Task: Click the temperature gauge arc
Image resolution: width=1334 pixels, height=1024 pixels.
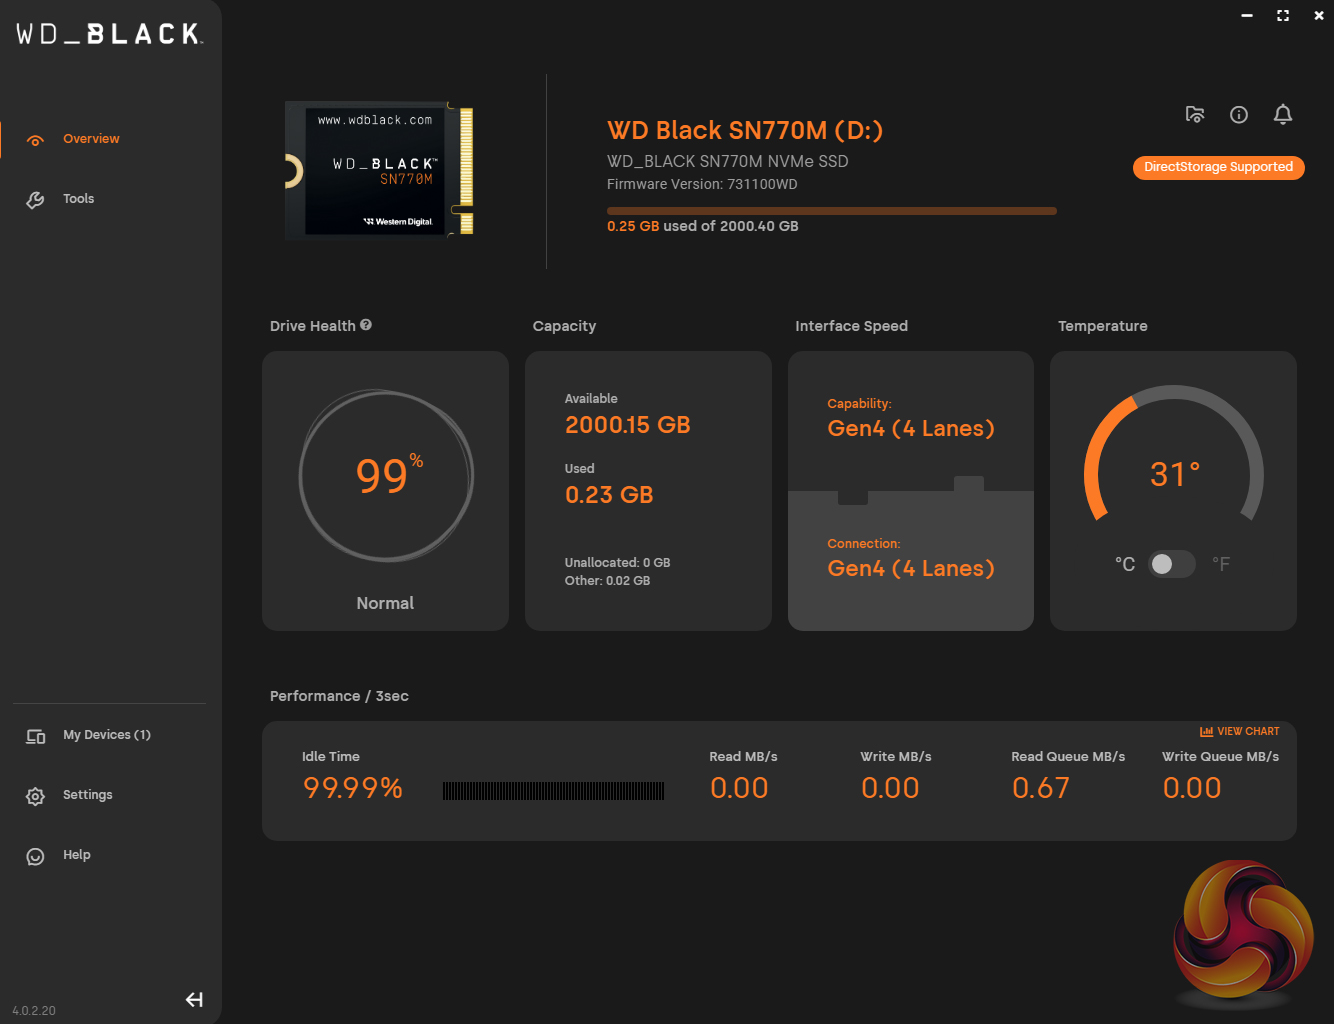Action: (1174, 452)
